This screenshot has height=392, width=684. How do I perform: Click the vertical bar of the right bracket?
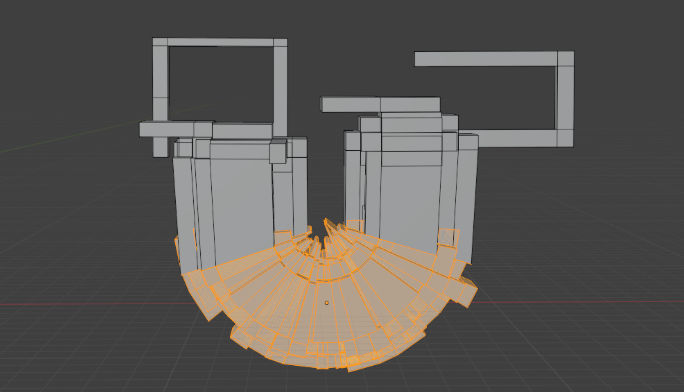pos(565,98)
